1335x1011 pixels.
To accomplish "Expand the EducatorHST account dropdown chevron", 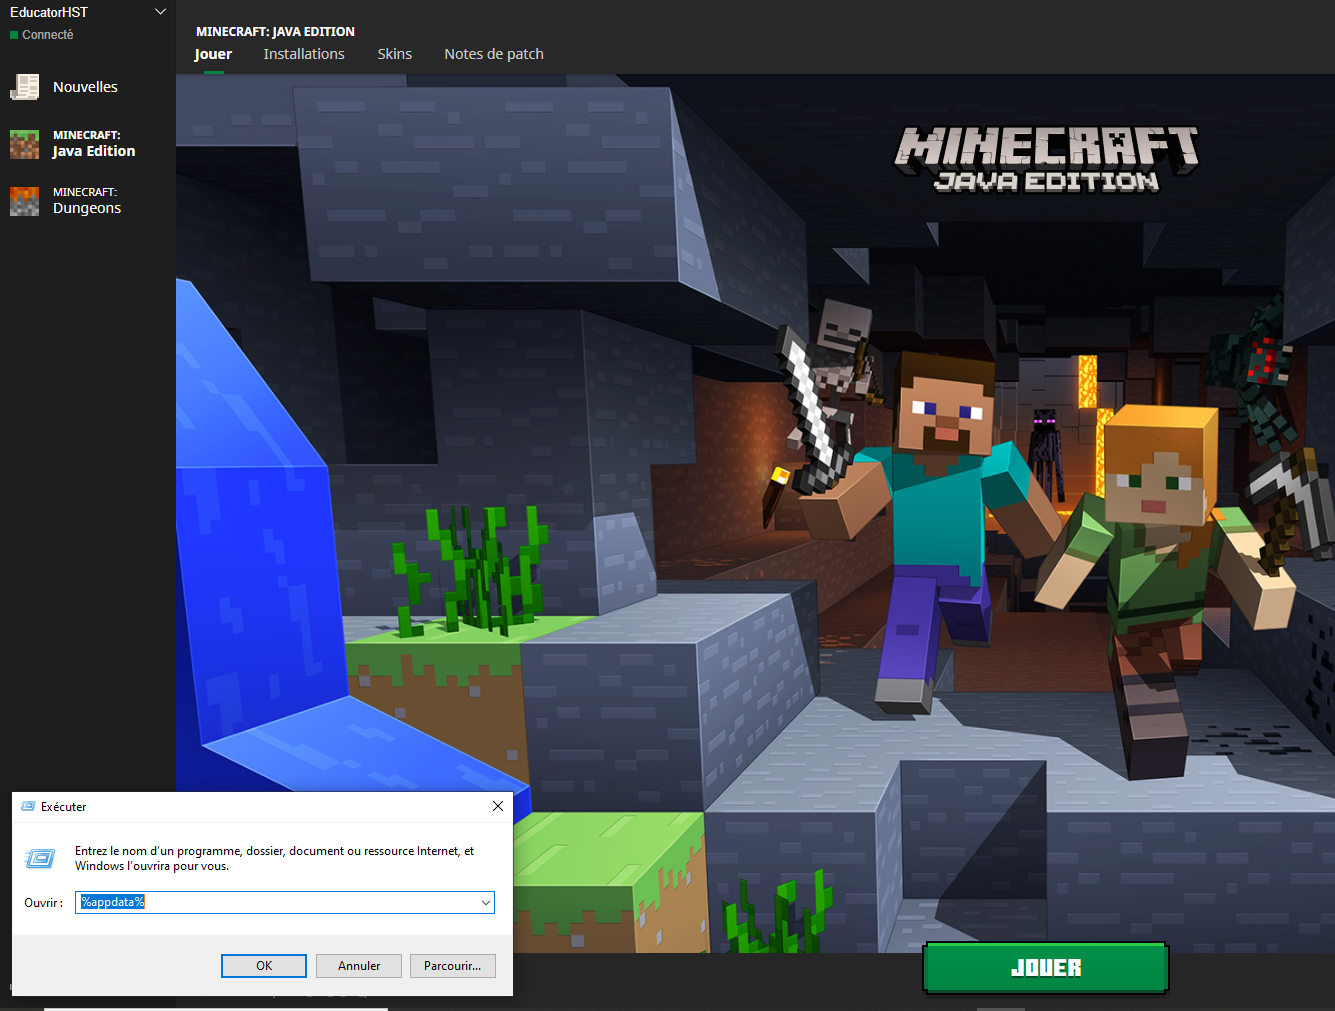I will point(160,12).
